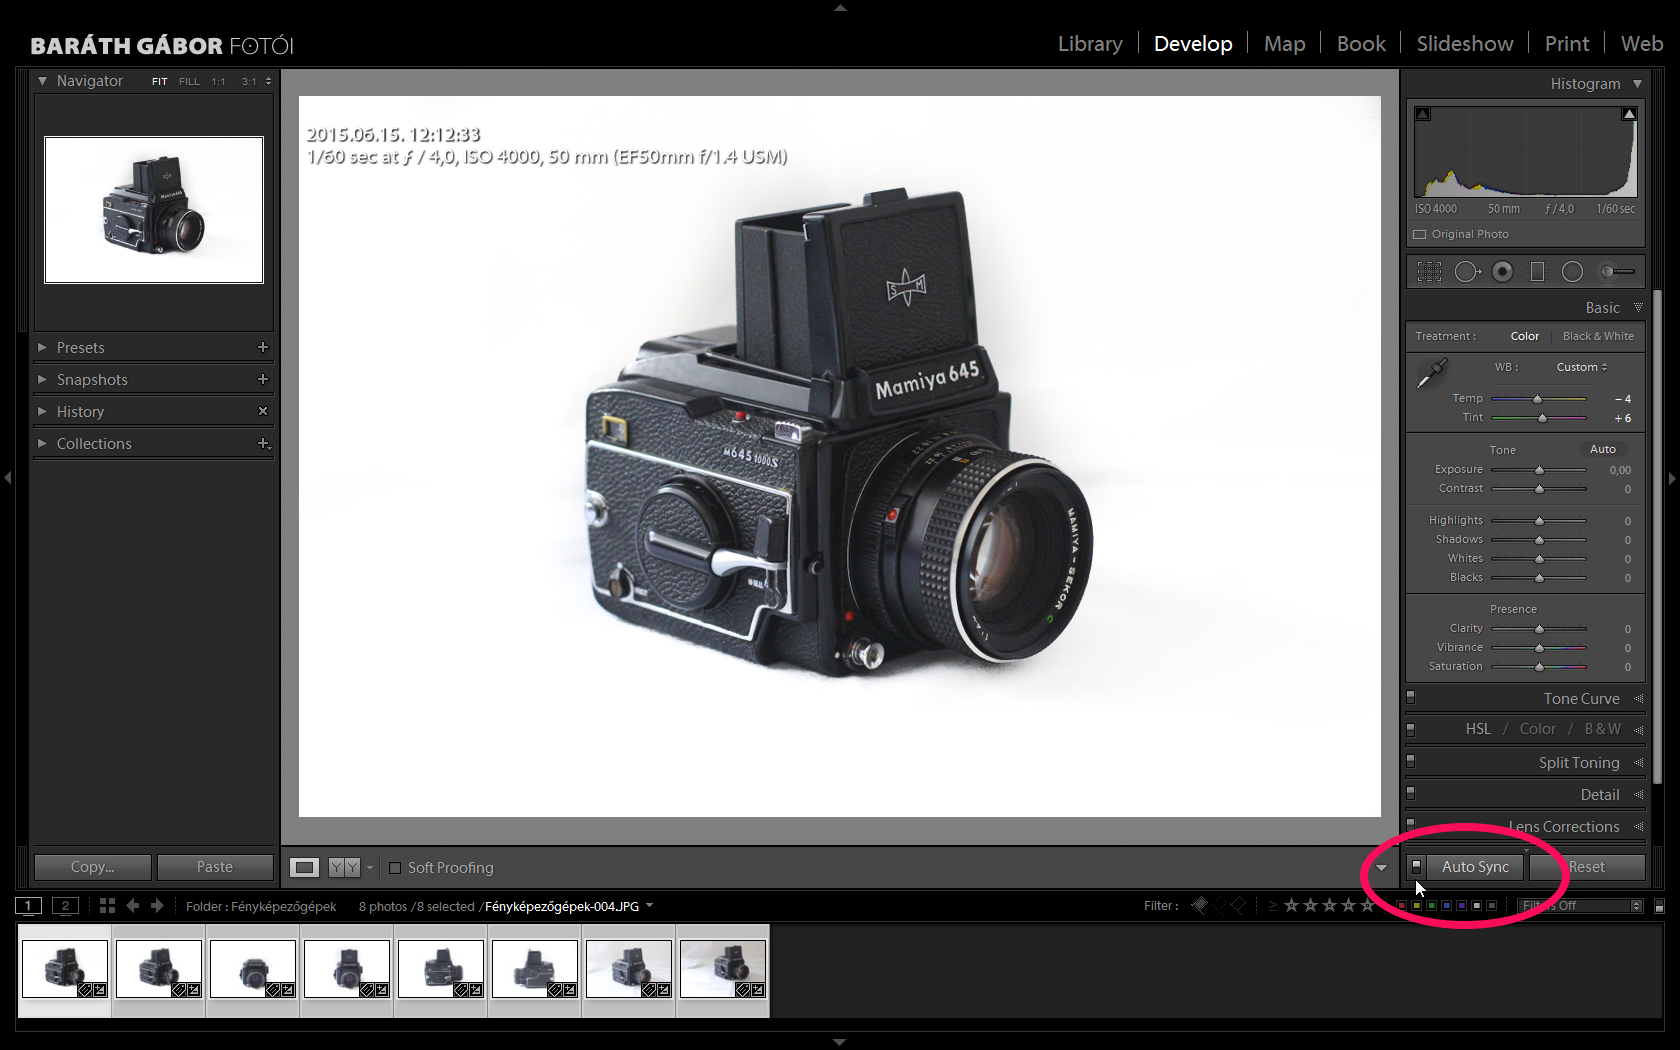Open the Print module
This screenshot has height=1050, width=1680.
tap(1567, 44)
